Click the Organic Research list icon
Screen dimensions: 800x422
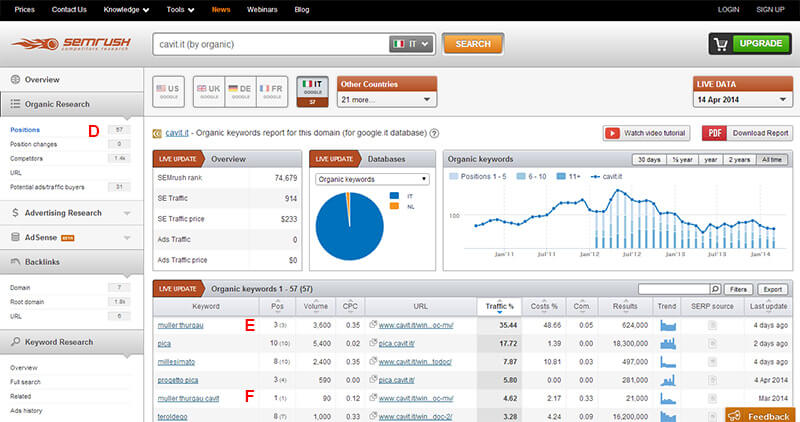(x=15, y=104)
